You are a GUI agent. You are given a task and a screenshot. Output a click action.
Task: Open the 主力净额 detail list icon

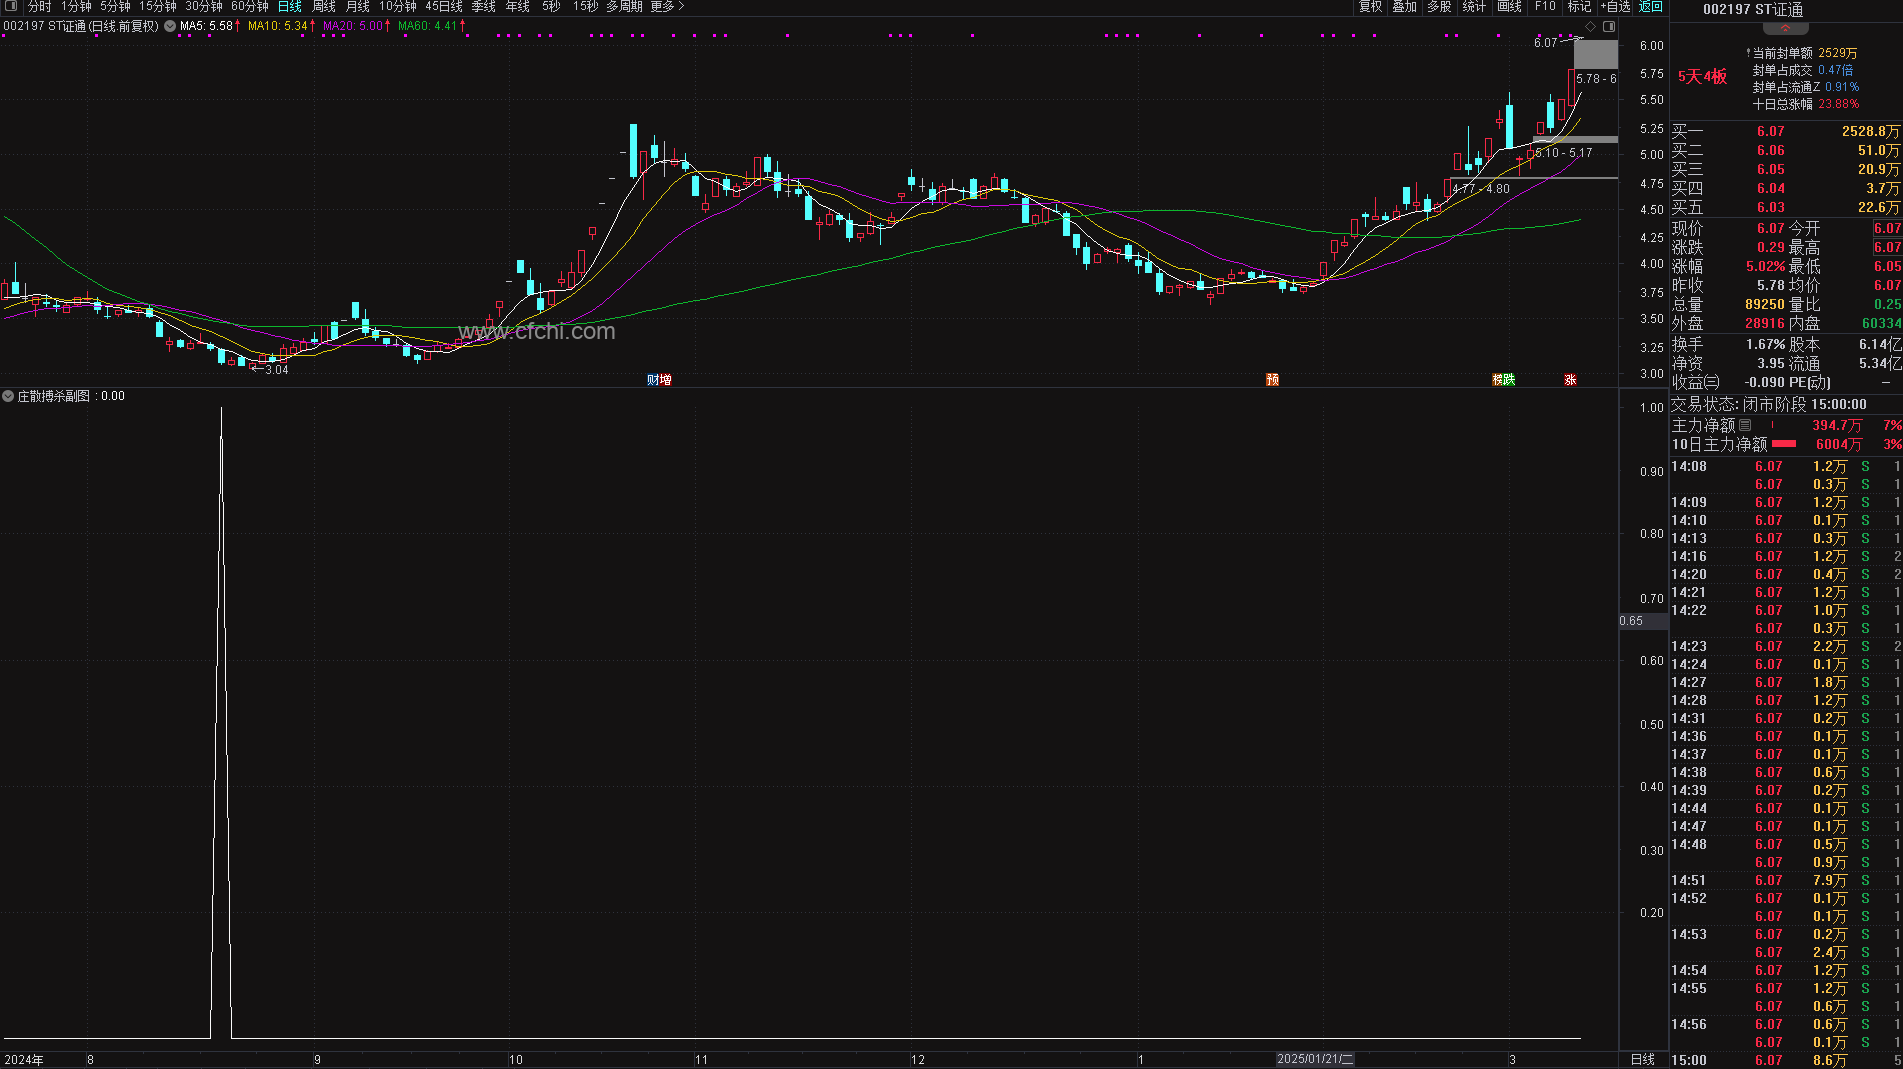point(1745,425)
